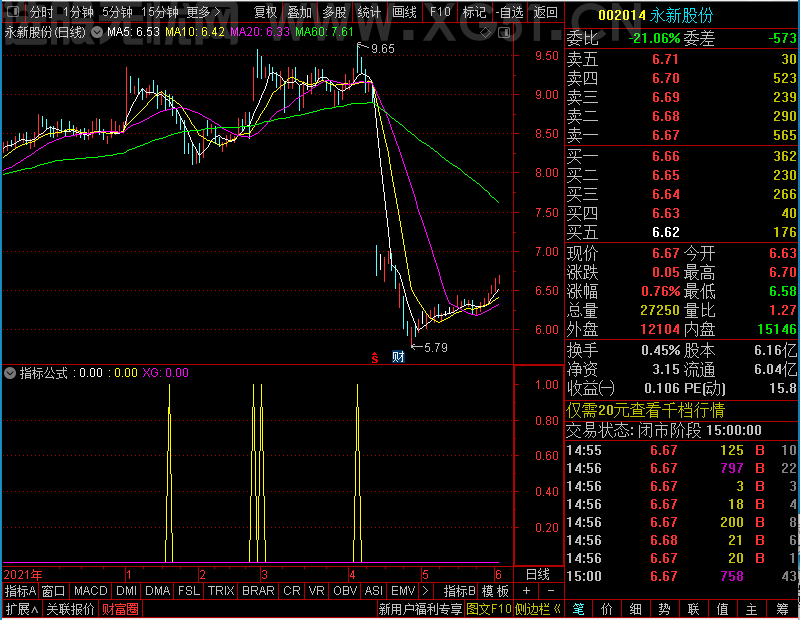The width and height of the screenshot is (800, 620).
Task: Open the 图文F10 link
Action: point(488,609)
